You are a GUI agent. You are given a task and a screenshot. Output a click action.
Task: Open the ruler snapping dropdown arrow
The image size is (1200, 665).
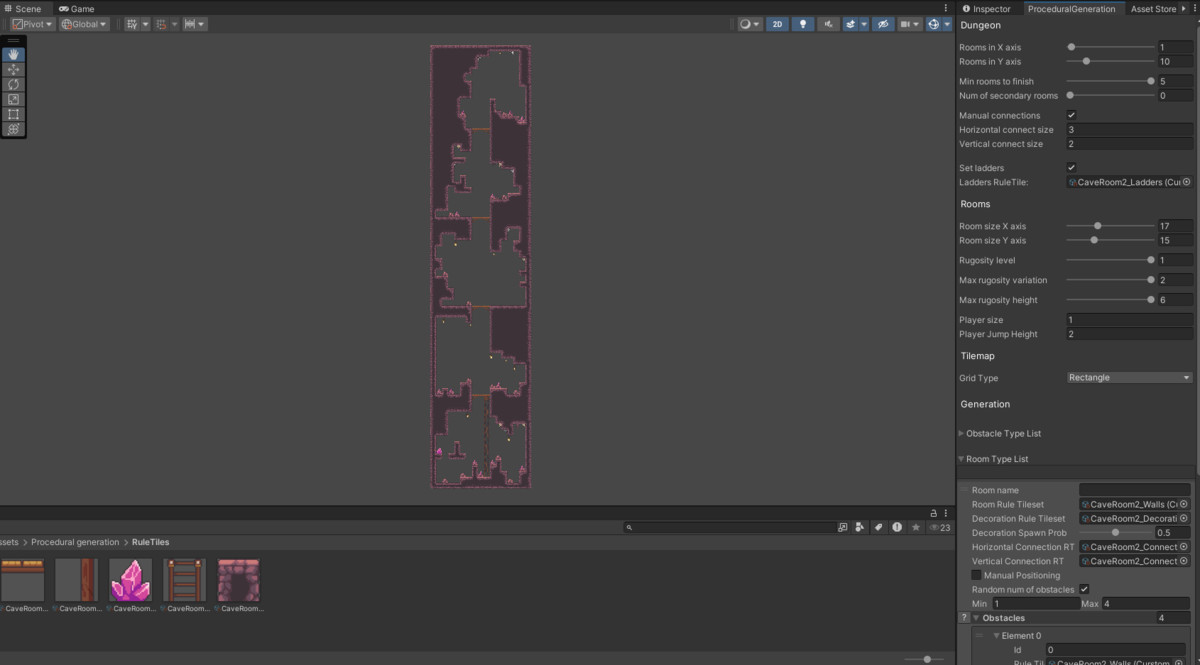tap(202, 24)
